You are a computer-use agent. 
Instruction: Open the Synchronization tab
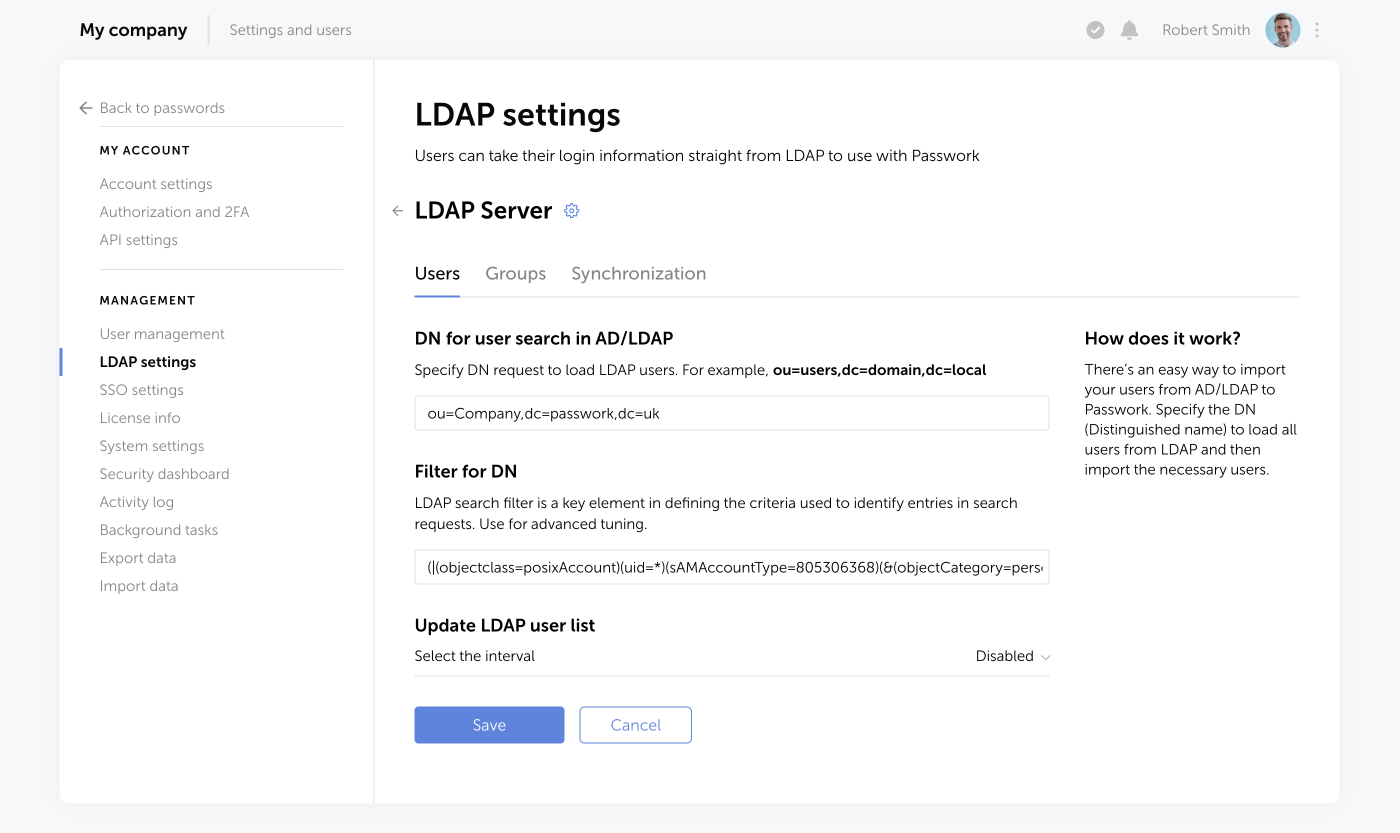[638, 273]
